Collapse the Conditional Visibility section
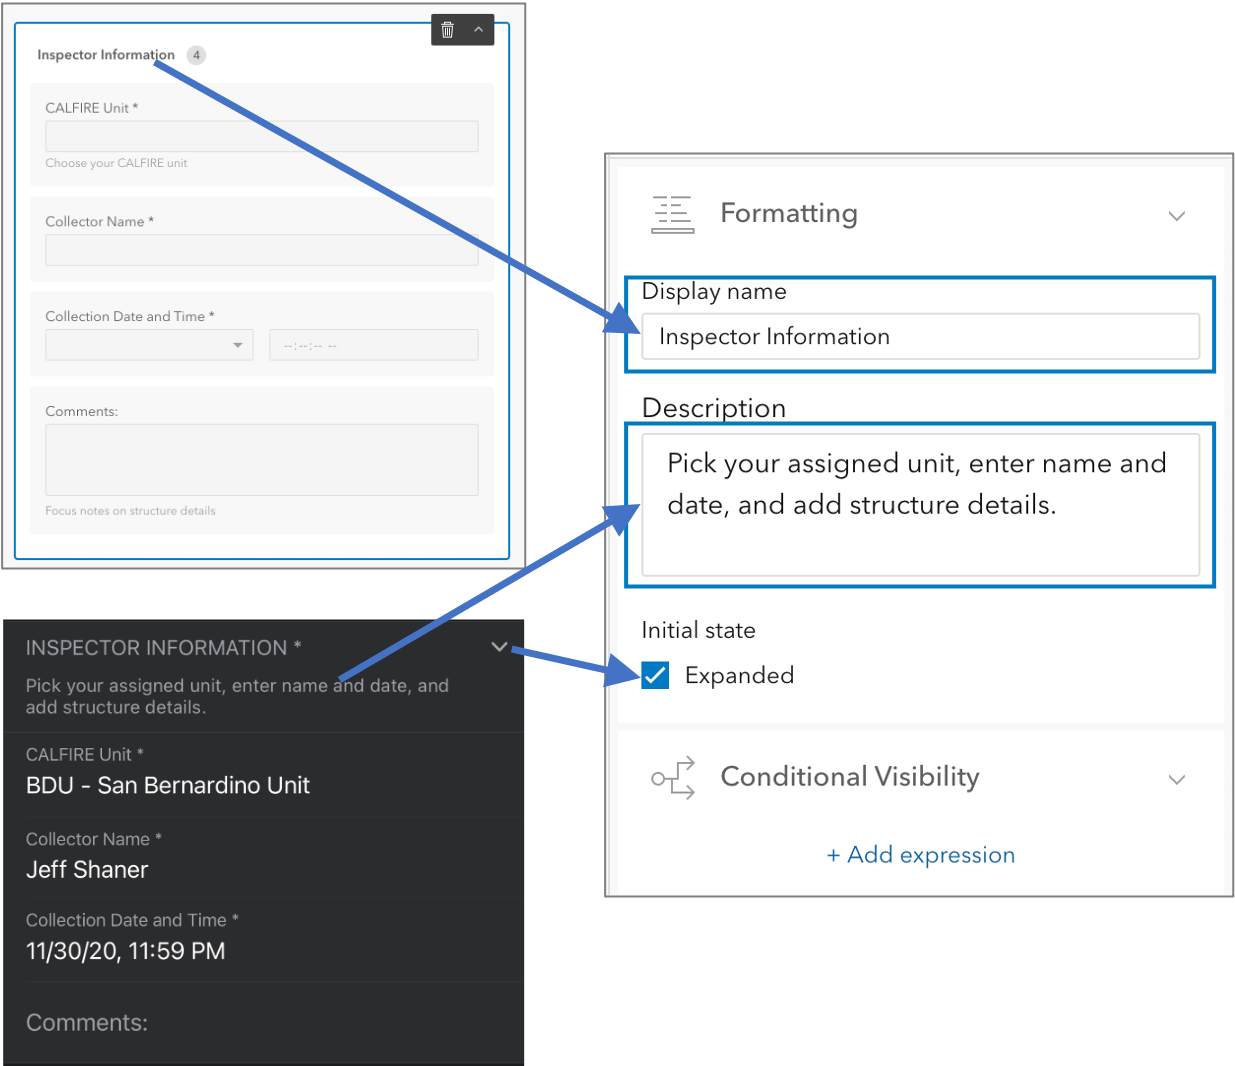The height and width of the screenshot is (1066, 1235). (1177, 779)
